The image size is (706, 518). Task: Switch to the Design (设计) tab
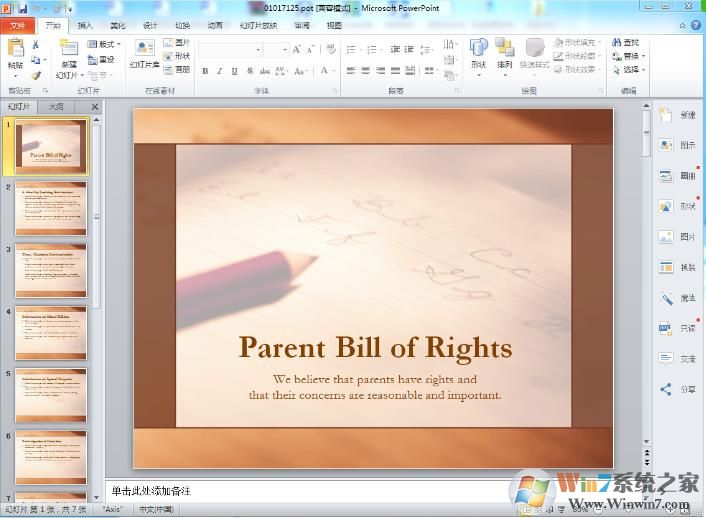click(150, 25)
